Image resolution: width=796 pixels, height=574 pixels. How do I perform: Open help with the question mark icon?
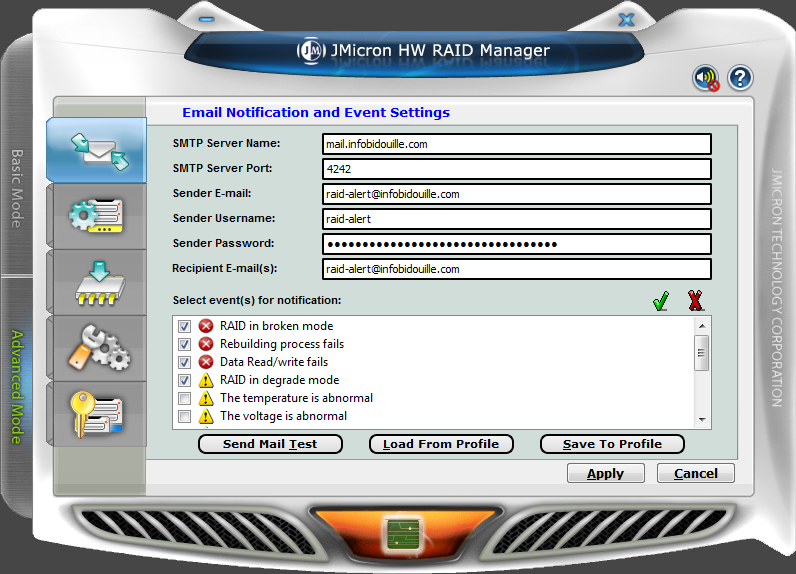pyautogui.click(x=740, y=78)
